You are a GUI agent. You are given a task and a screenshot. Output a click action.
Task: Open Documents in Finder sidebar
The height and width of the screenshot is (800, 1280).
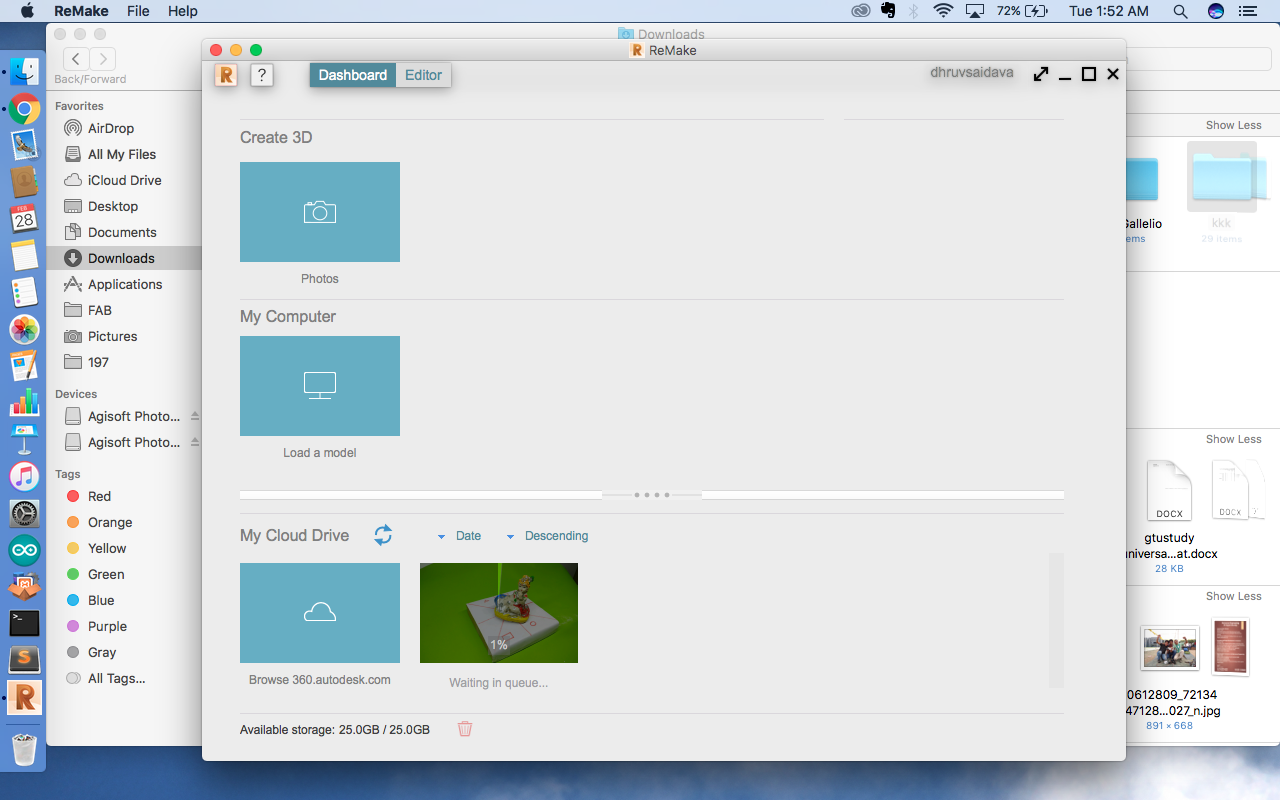[x=124, y=232]
